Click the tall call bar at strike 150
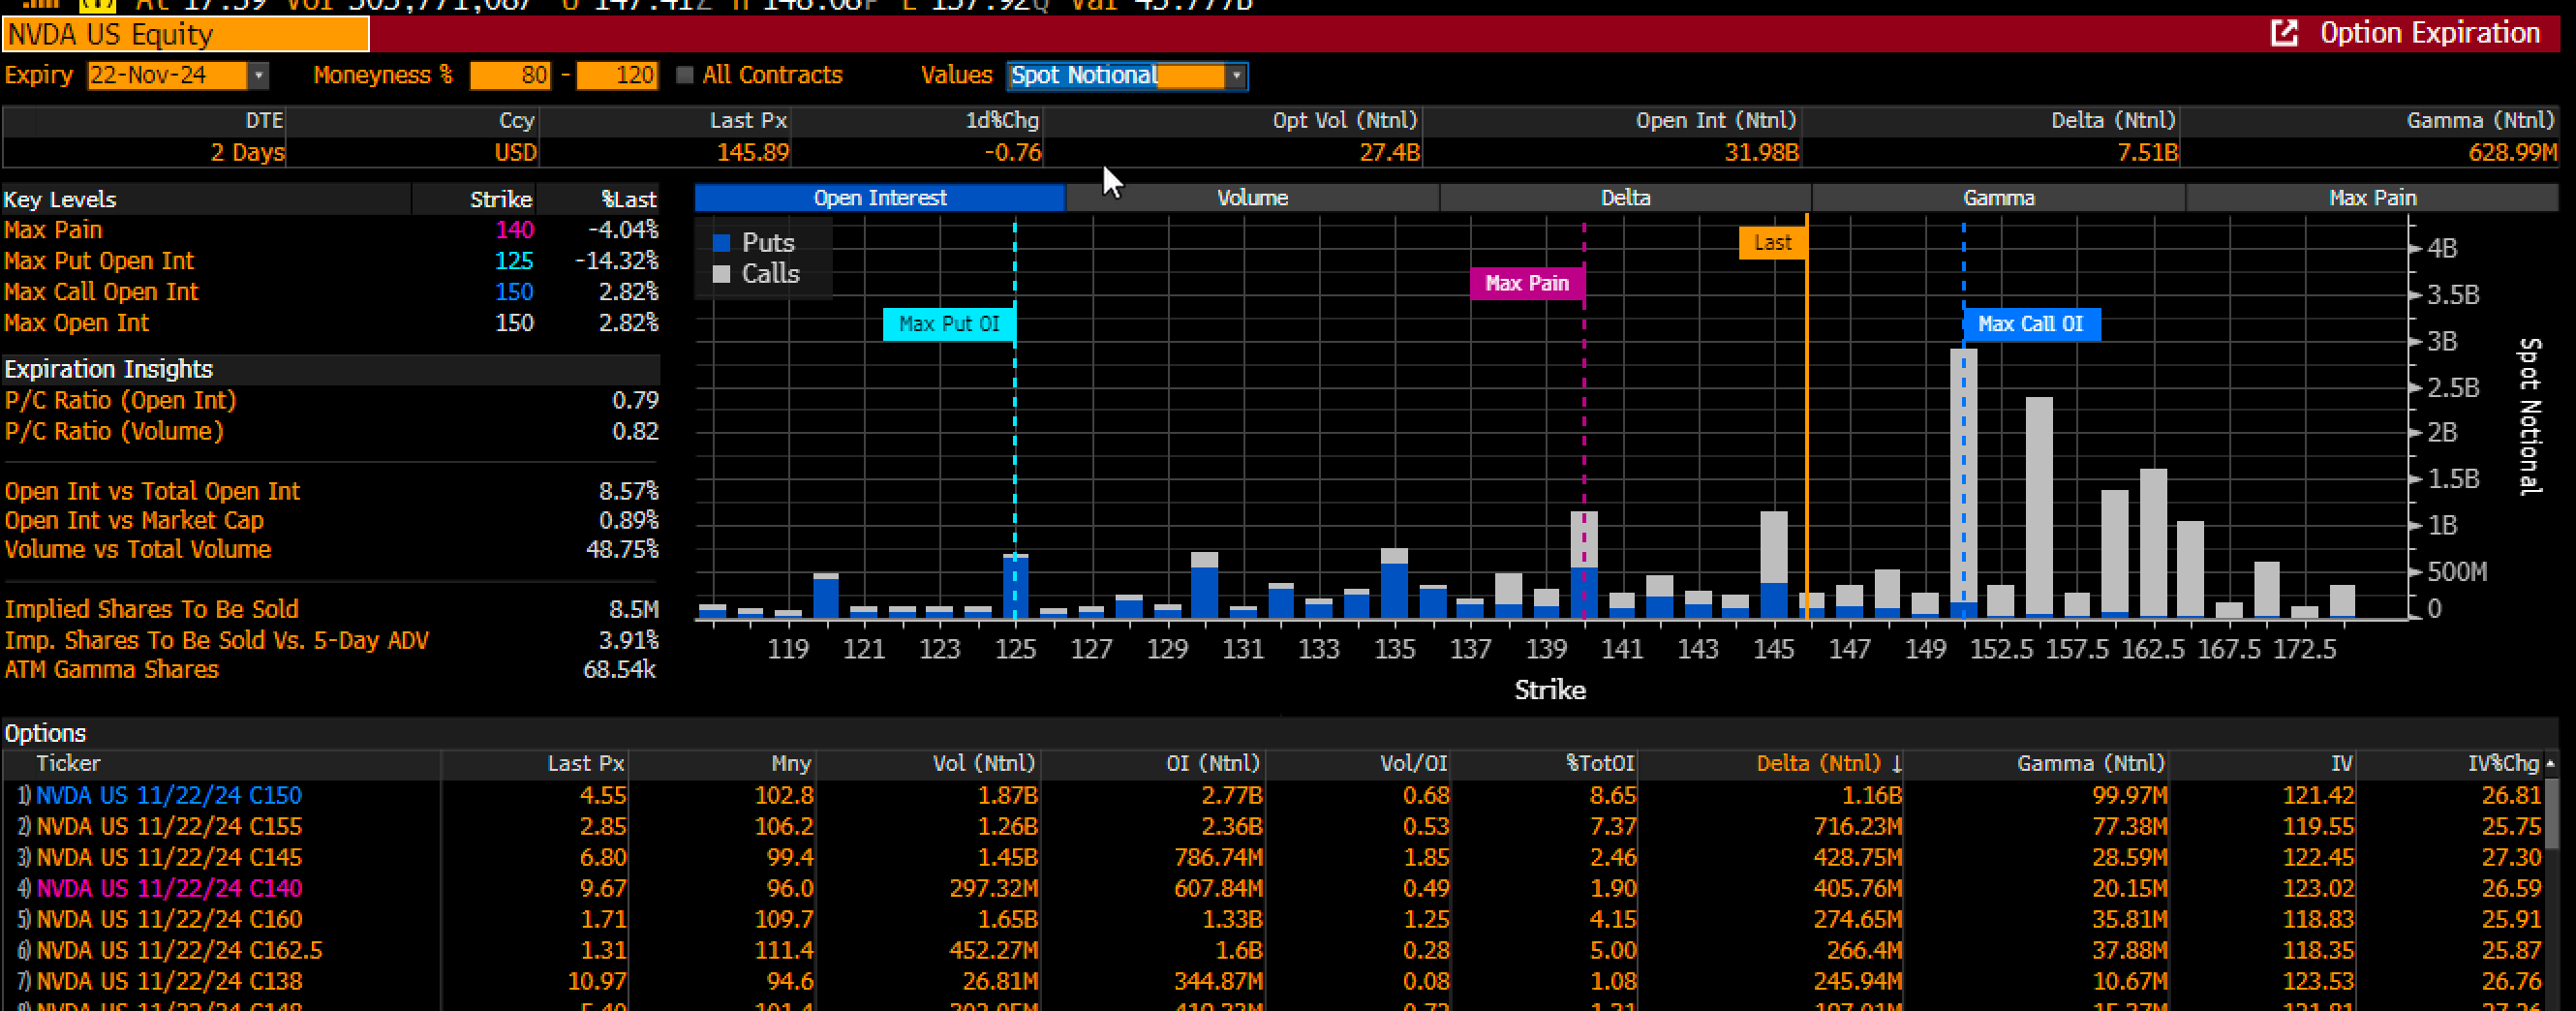This screenshot has height=1011, width=2576. click(1964, 476)
